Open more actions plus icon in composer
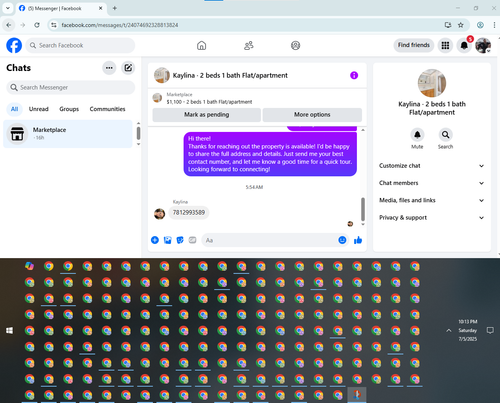Image resolution: width=500 pixels, height=403 pixels. (x=155, y=240)
